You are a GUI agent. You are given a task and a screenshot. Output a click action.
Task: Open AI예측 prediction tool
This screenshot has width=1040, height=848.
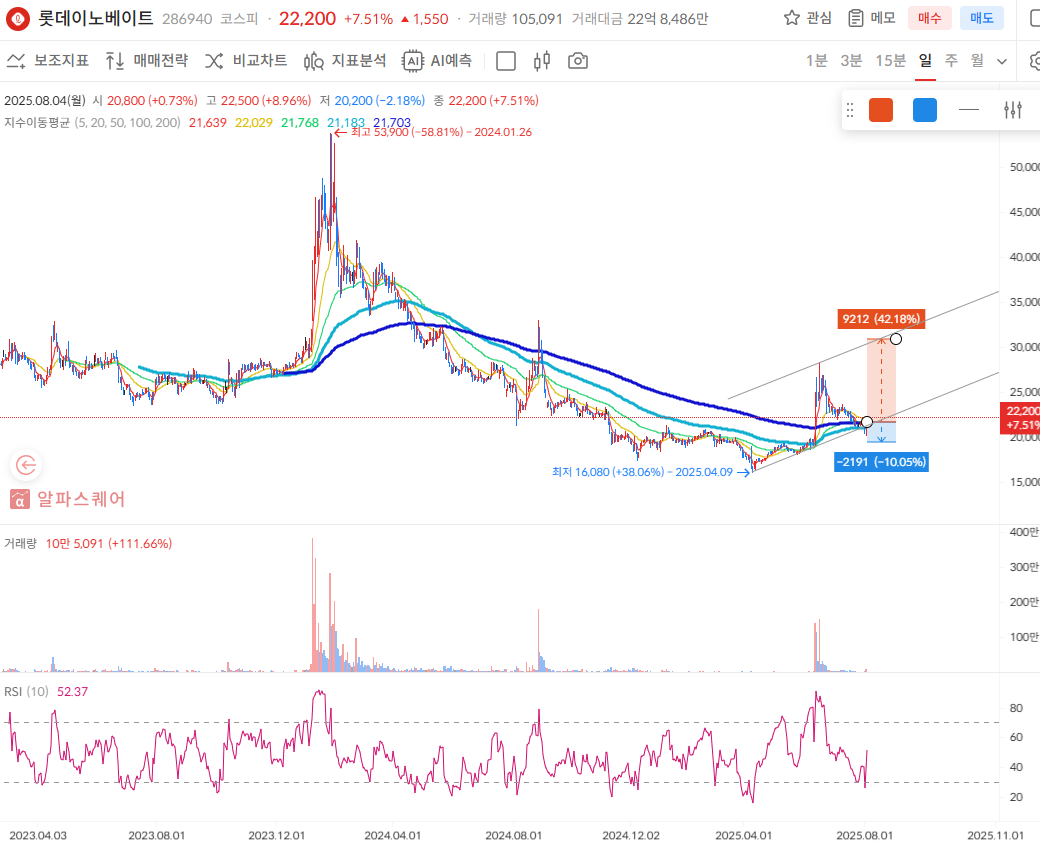(x=437, y=61)
